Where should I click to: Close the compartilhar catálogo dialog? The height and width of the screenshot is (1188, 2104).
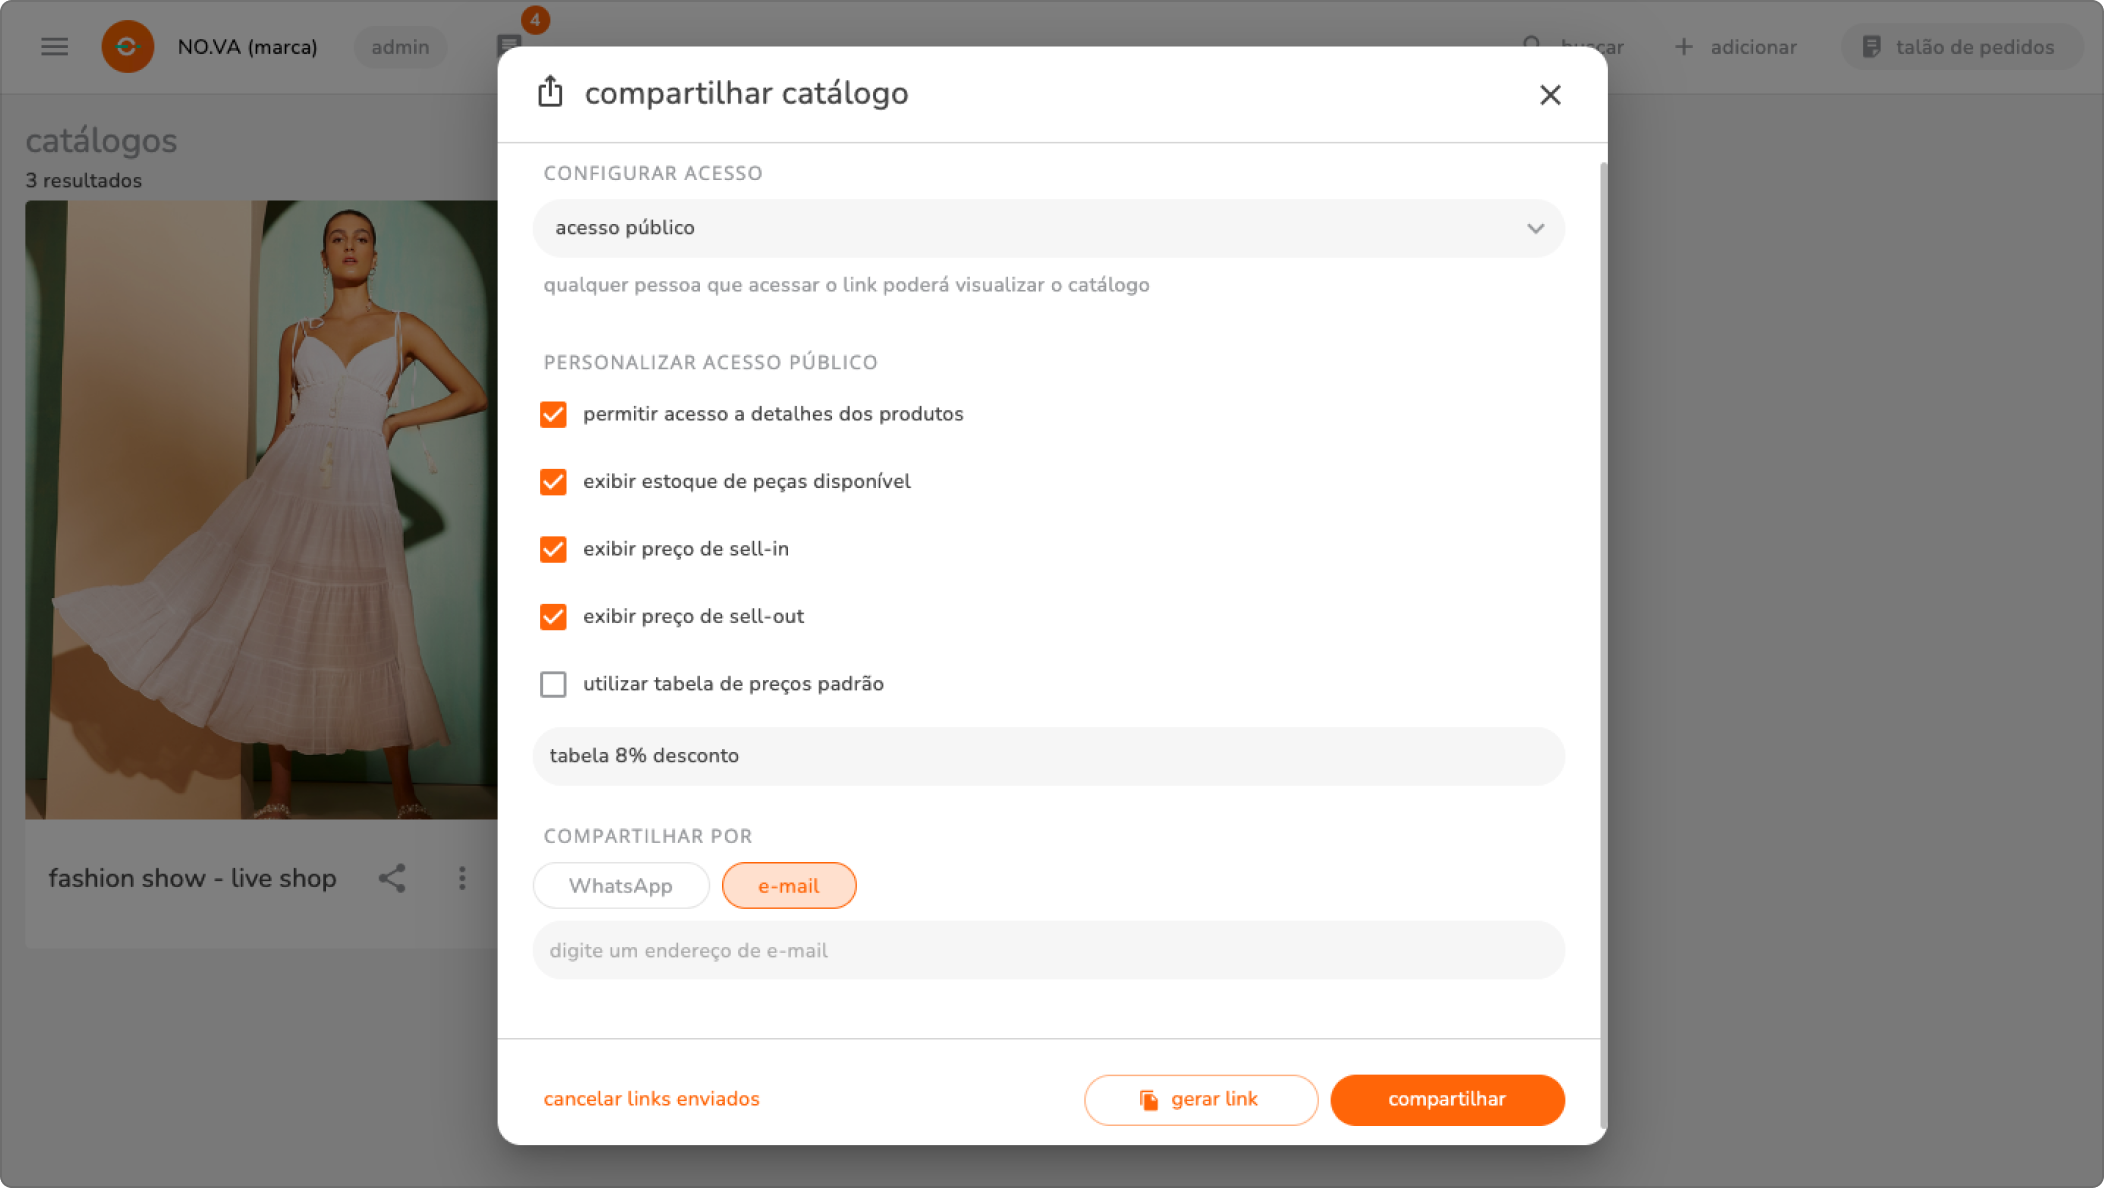pyautogui.click(x=1550, y=95)
